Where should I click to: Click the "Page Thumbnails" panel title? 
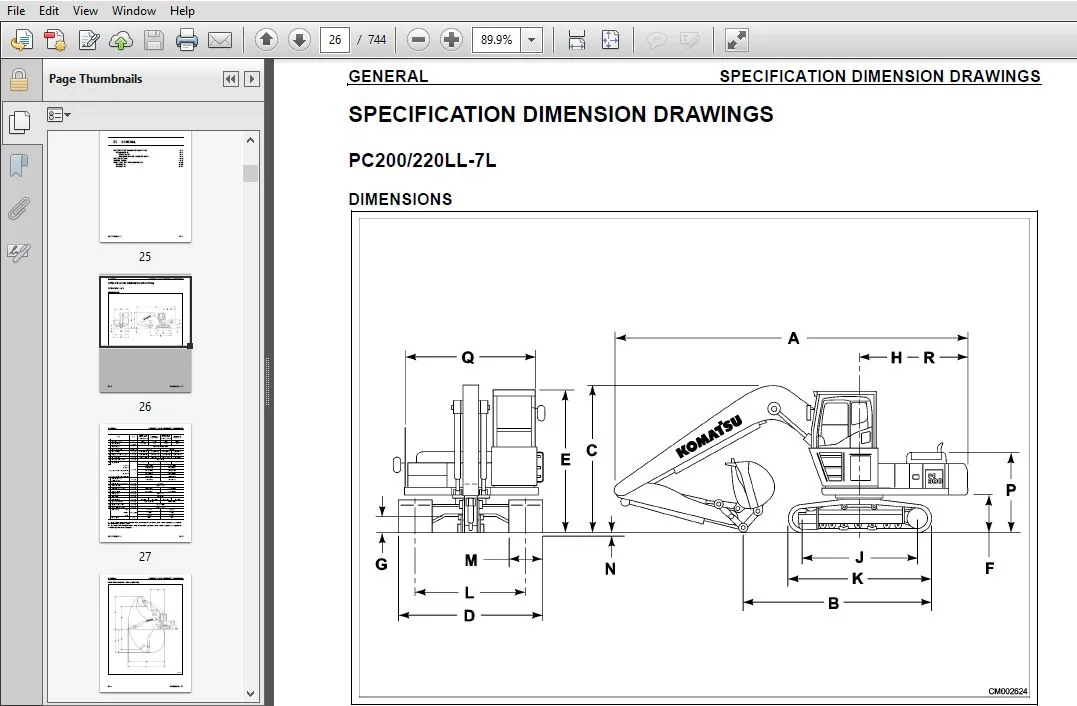click(95, 79)
